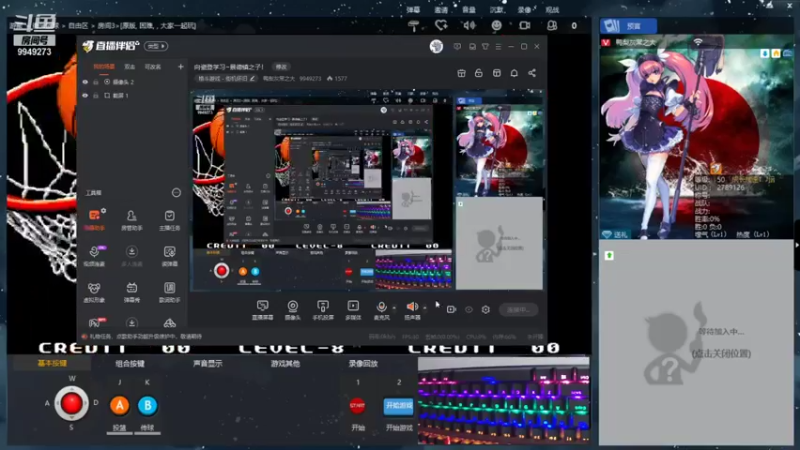The width and height of the screenshot is (800, 450).
Task: Open 房管助手 tool in toolbox
Action: pos(132,219)
